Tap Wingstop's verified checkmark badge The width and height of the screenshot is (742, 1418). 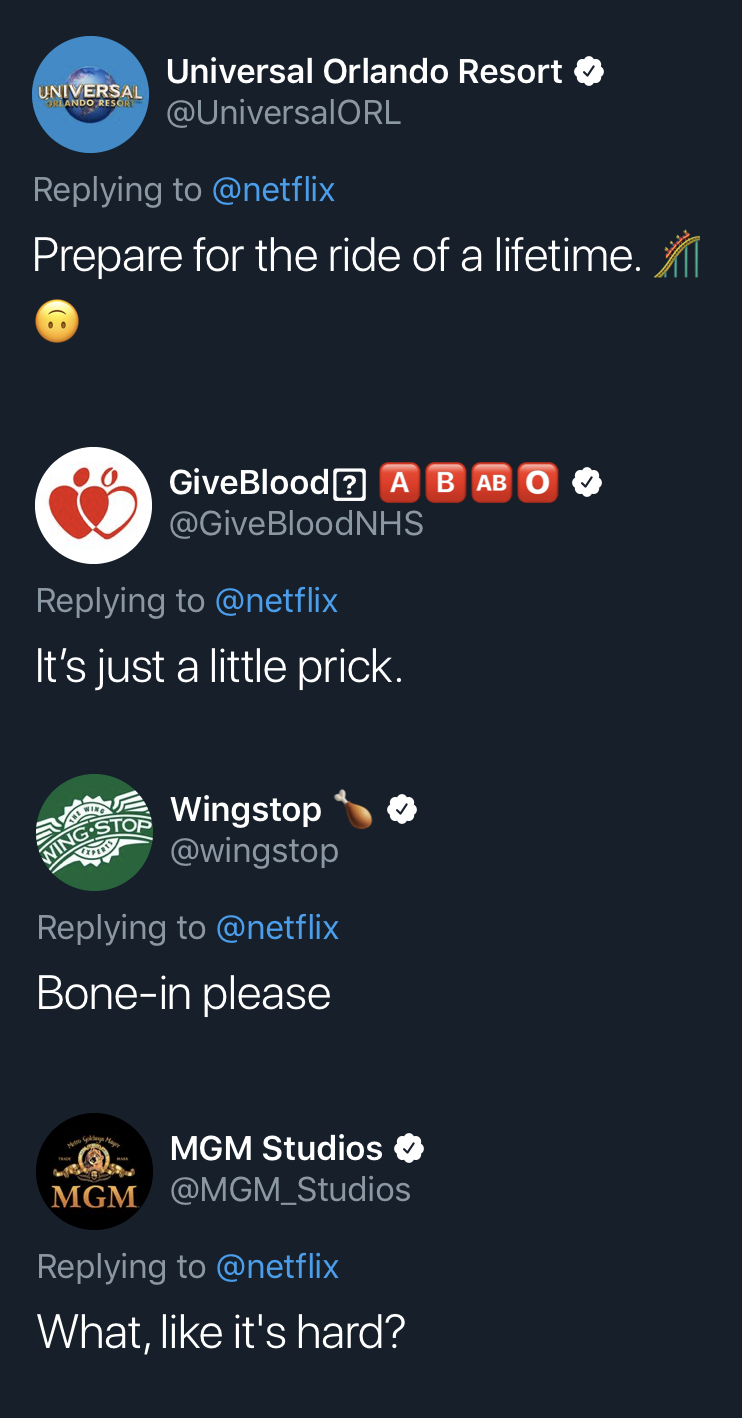tap(402, 809)
